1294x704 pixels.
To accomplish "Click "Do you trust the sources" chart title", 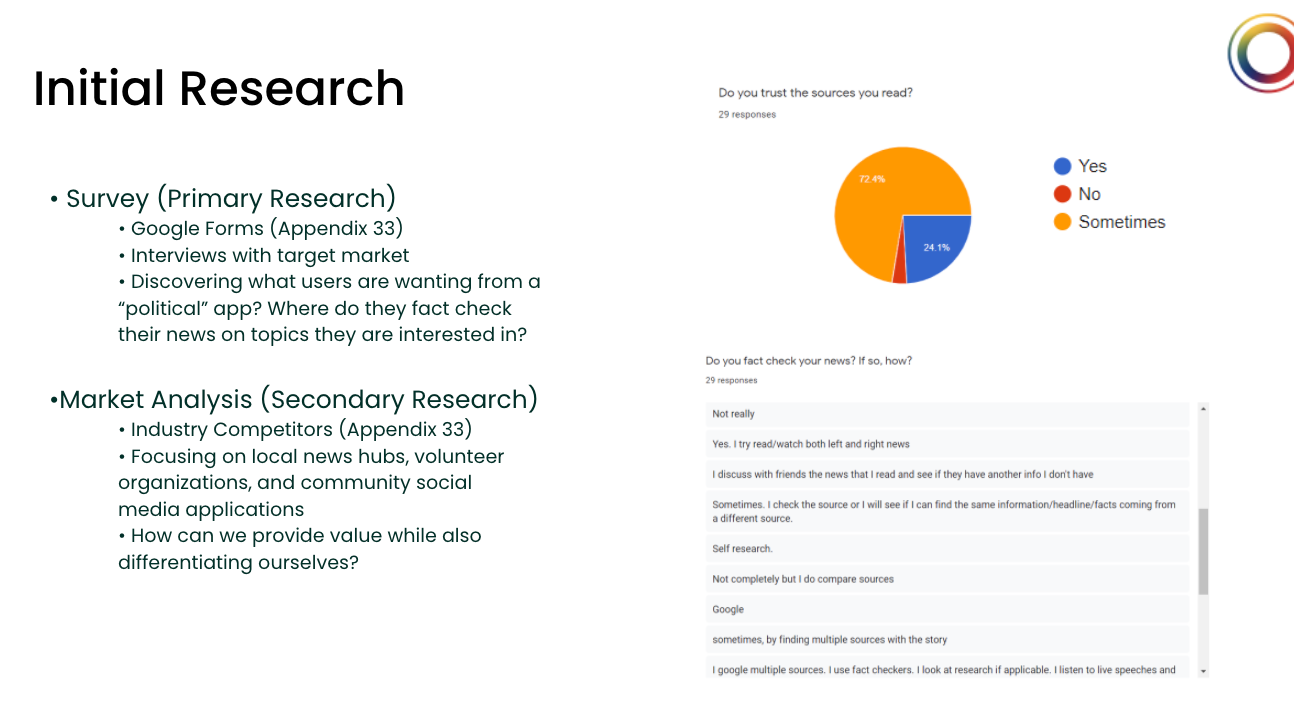I will click(815, 93).
